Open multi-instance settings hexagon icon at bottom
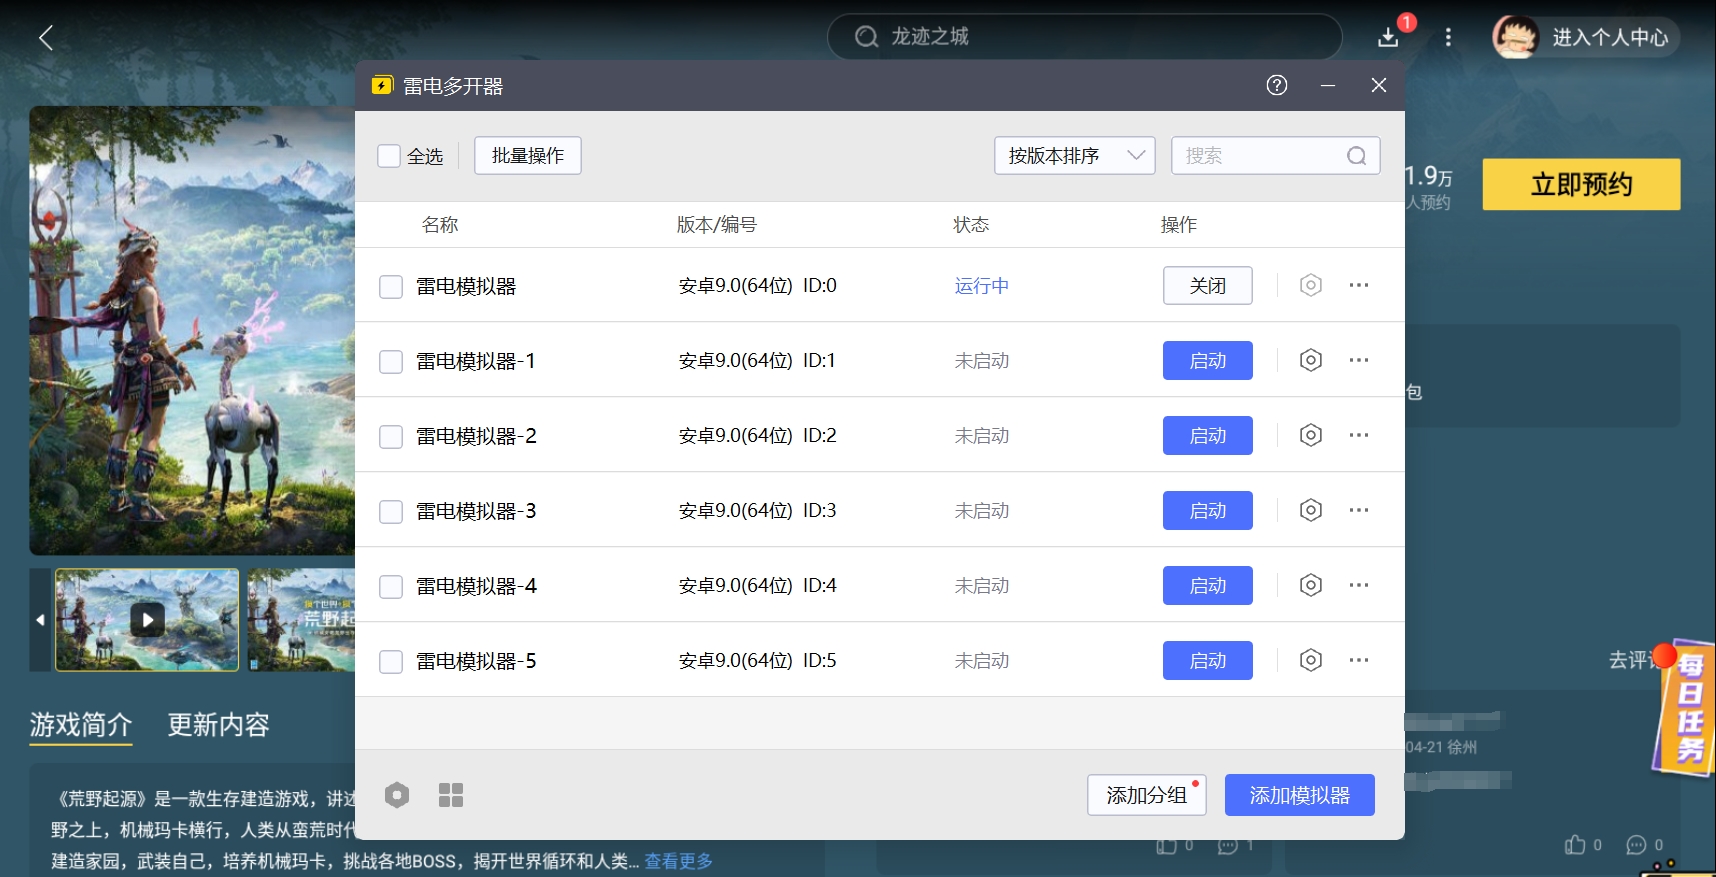Viewport: 1716px width, 877px height. pyautogui.click(x=397, y=795)
